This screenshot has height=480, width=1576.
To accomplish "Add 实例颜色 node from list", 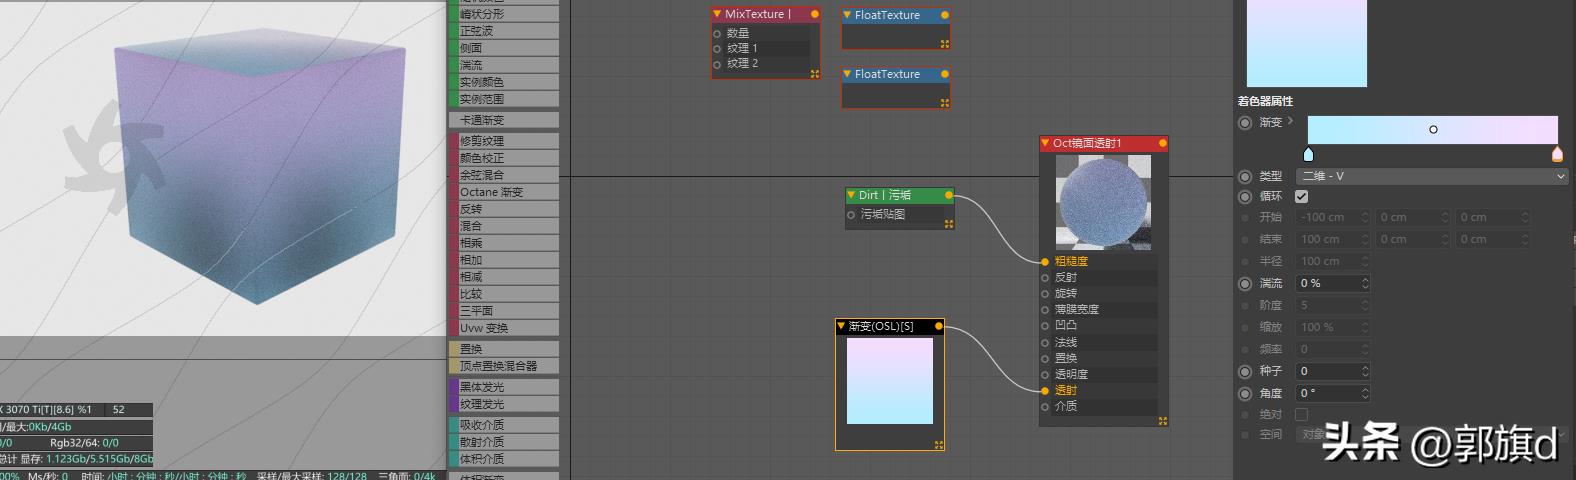I will tap(505, 82).
